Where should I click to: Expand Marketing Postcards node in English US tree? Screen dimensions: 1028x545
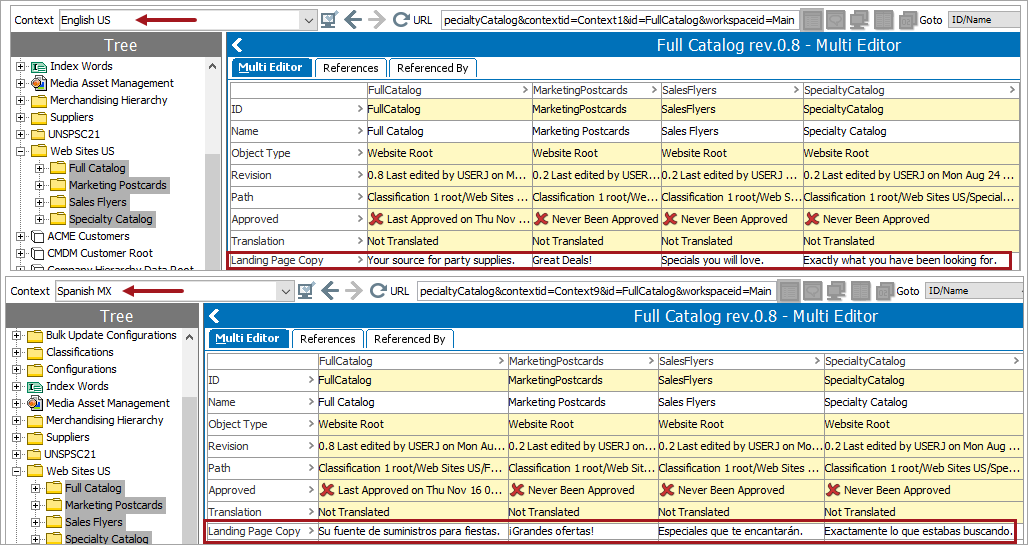40,185
